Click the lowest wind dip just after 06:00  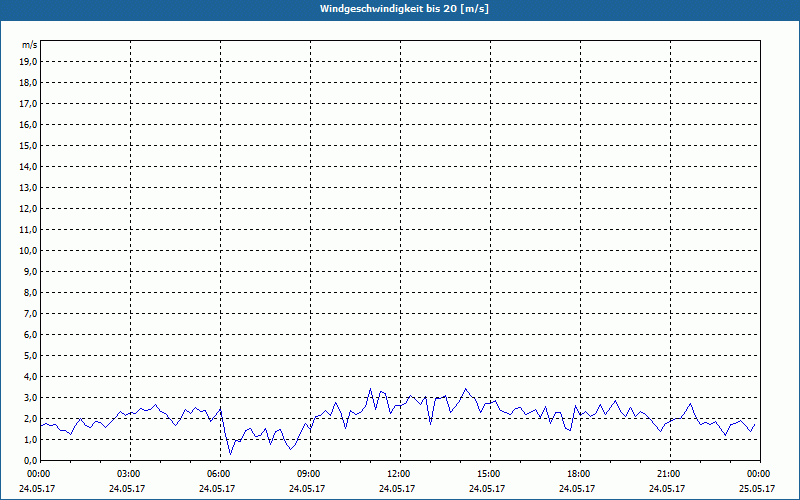[x=230, y=453]
